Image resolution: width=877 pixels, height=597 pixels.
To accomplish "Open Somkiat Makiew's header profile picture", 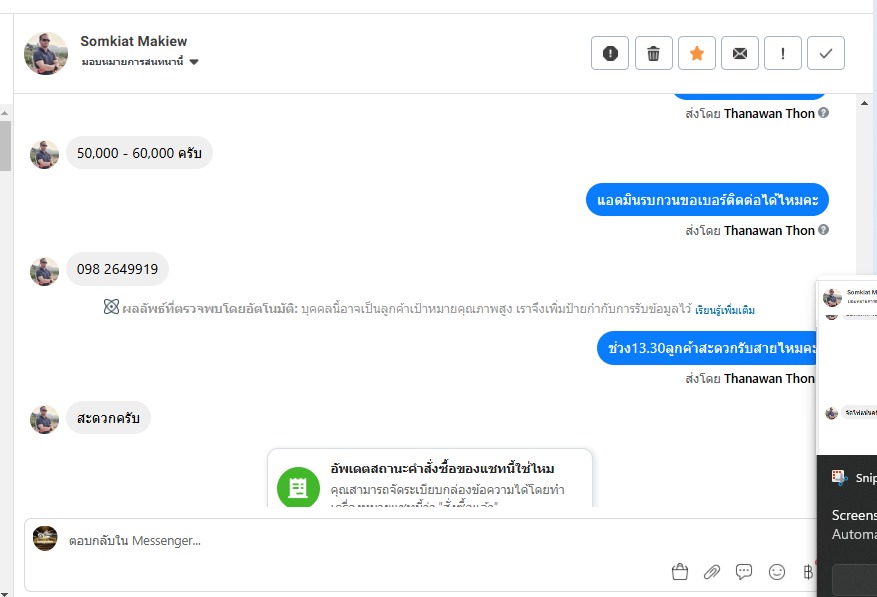I will click(x=46, y=53).
